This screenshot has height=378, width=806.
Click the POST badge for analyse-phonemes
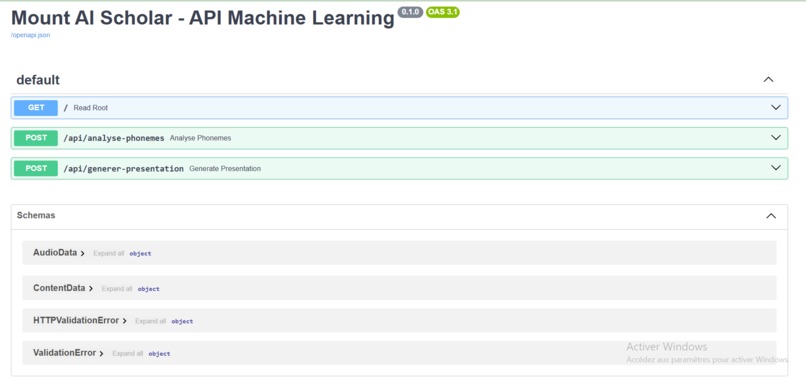point(36,138)
